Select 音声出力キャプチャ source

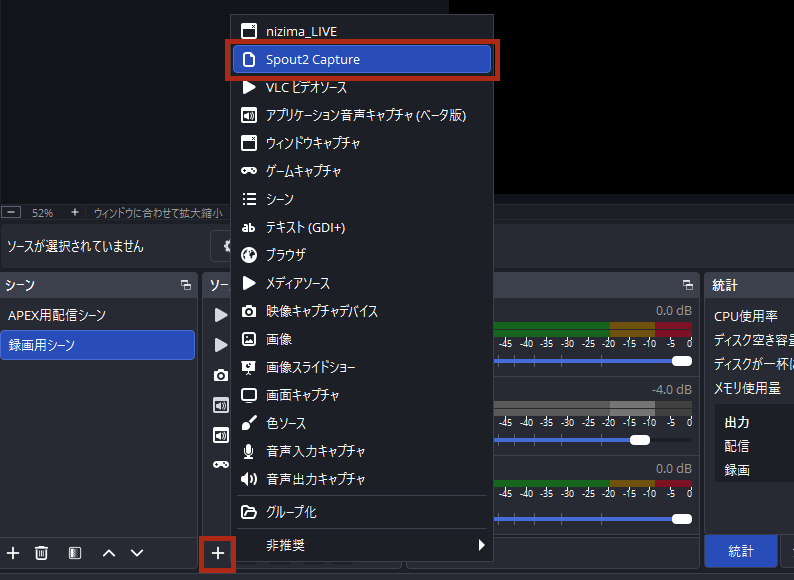(x=362, y=479)
